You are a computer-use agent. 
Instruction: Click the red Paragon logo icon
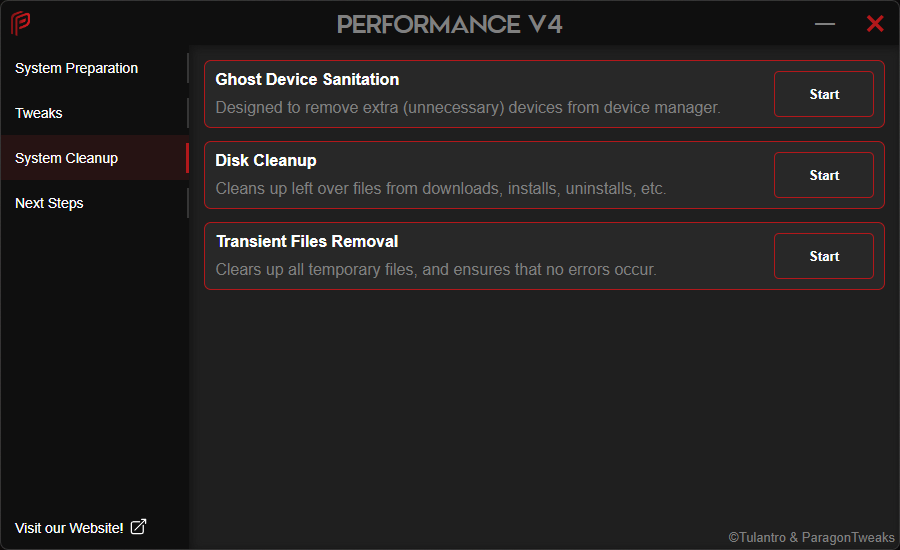point(20,23)
